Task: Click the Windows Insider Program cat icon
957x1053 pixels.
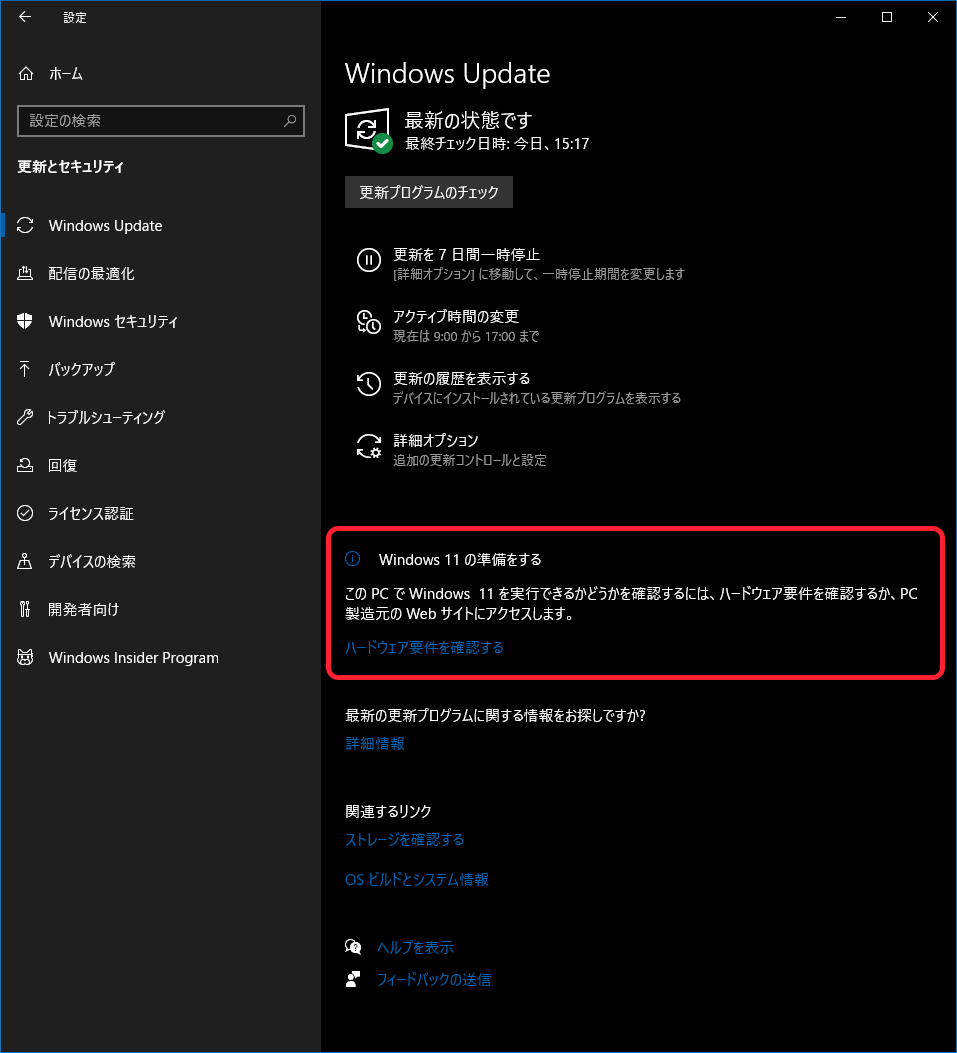Action: pos(26,657)
